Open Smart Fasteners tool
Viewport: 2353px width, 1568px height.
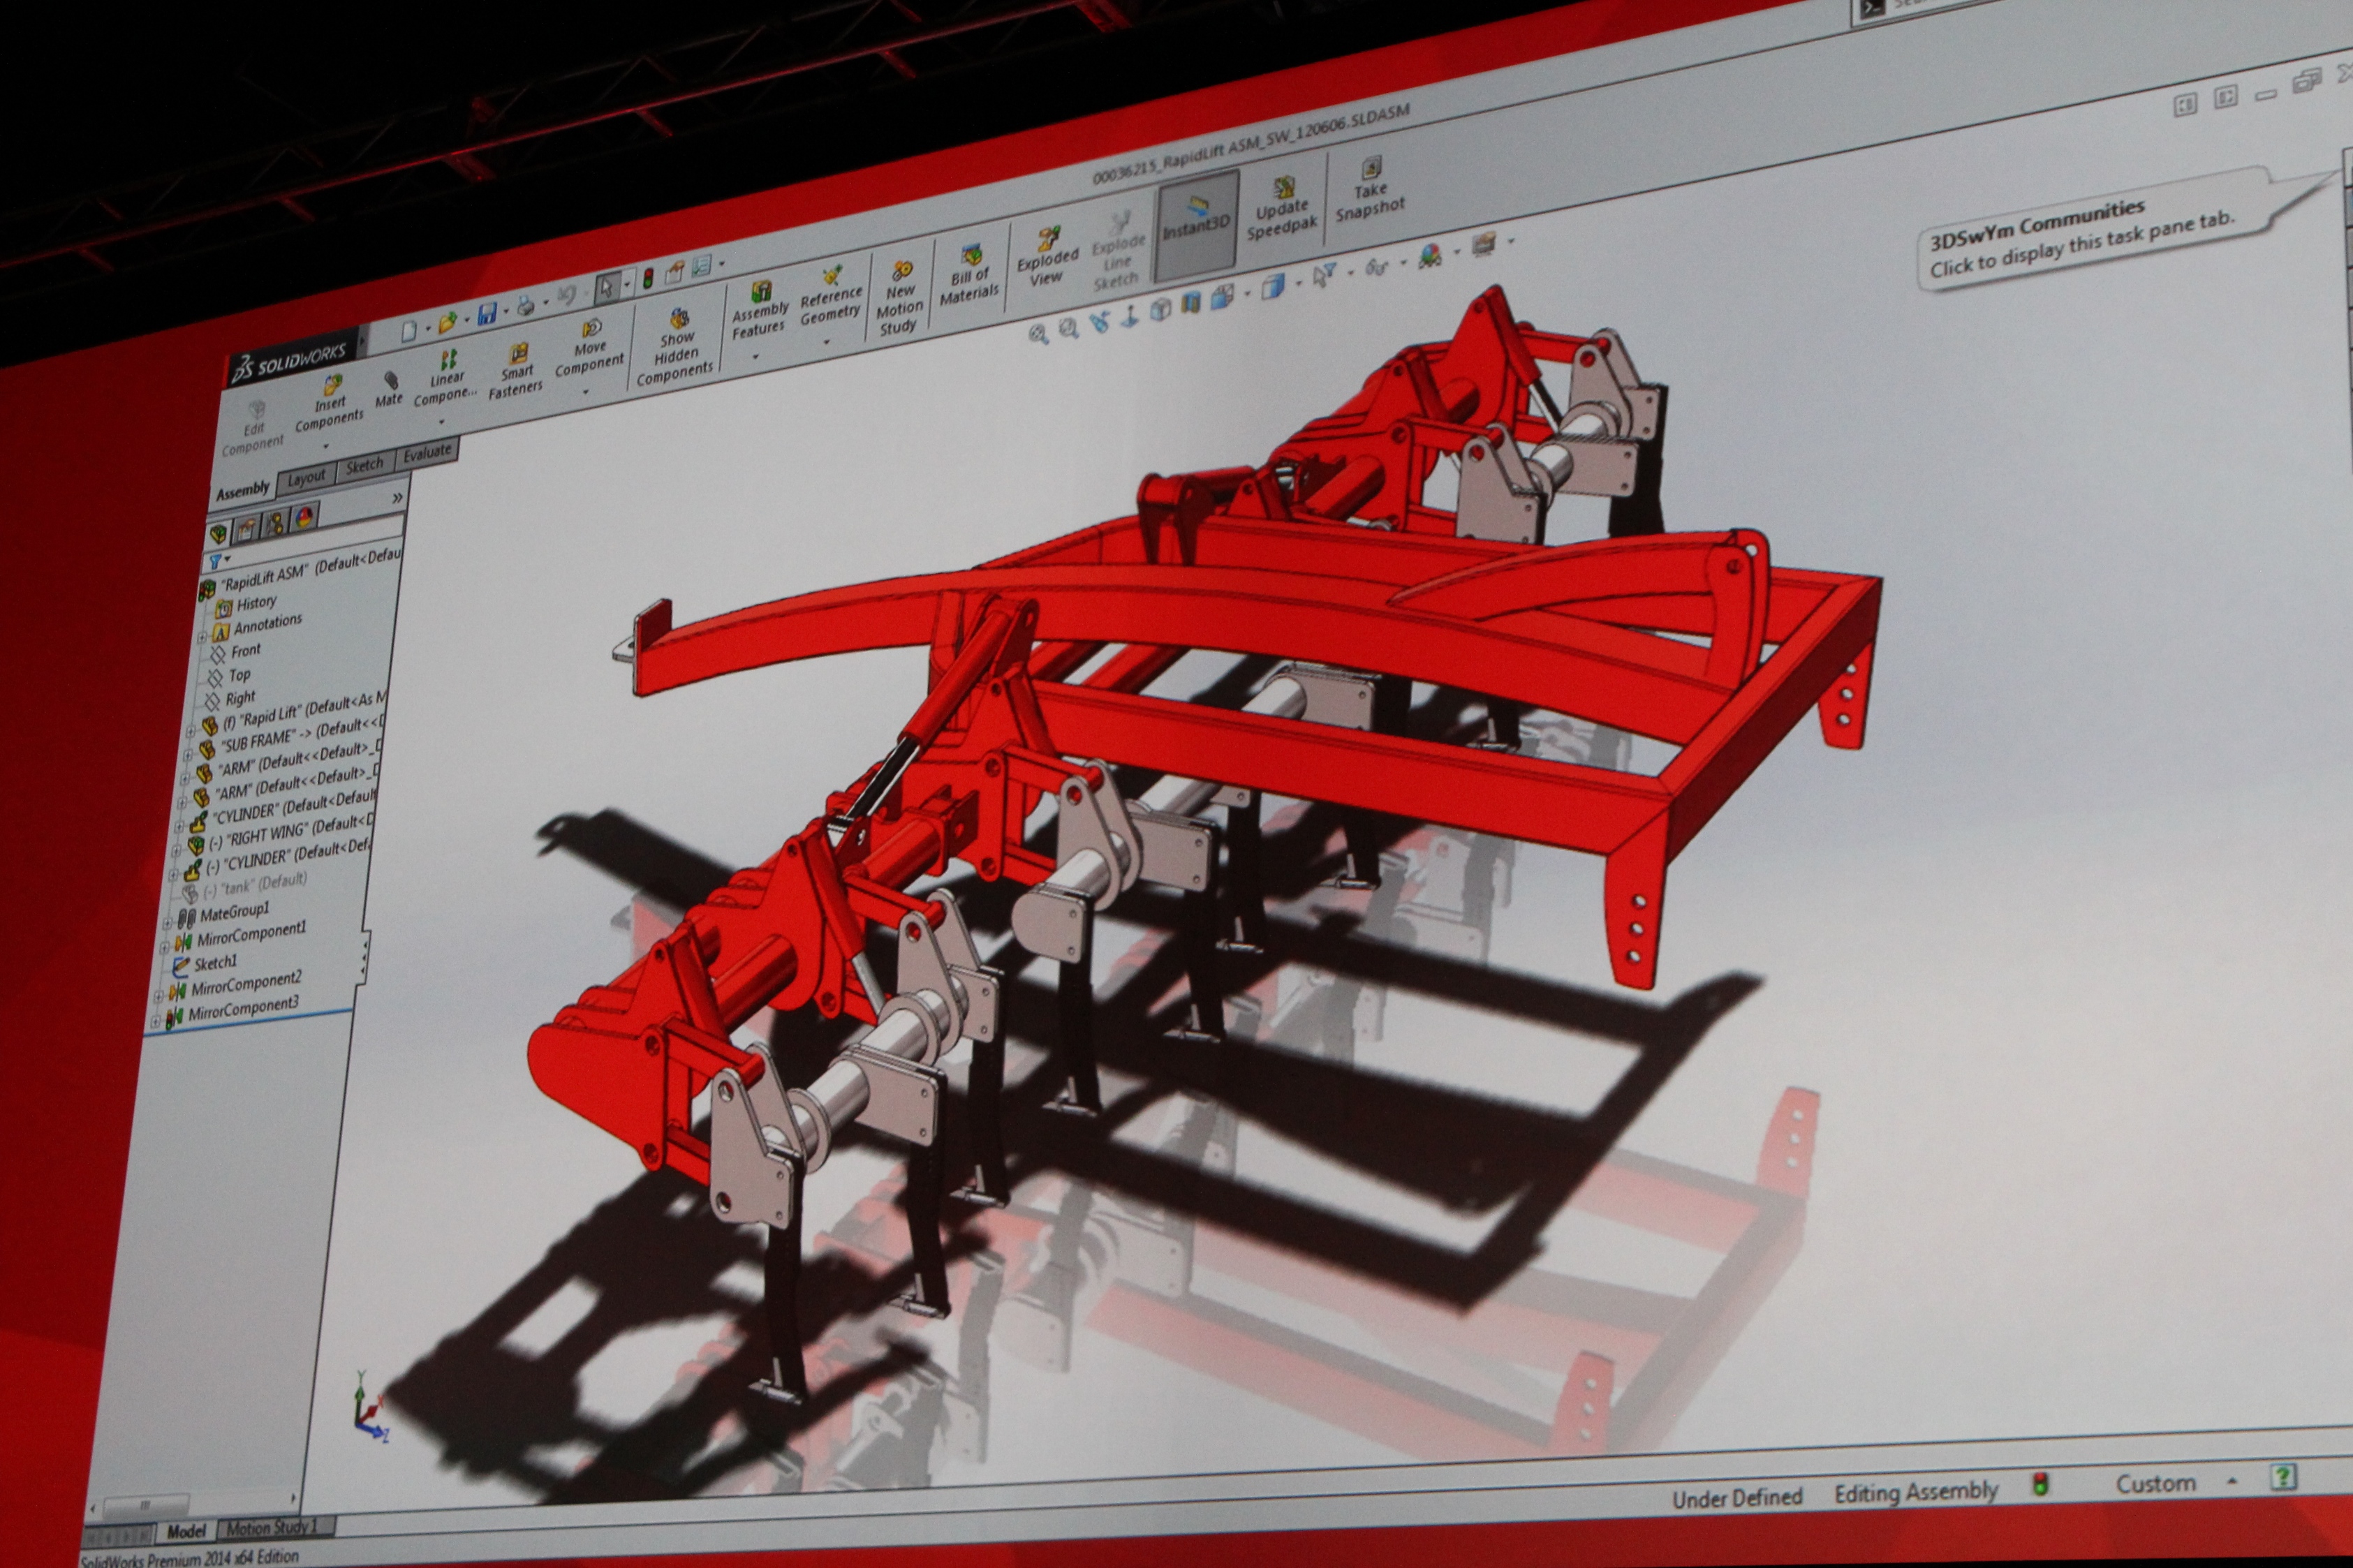[518, 355]
